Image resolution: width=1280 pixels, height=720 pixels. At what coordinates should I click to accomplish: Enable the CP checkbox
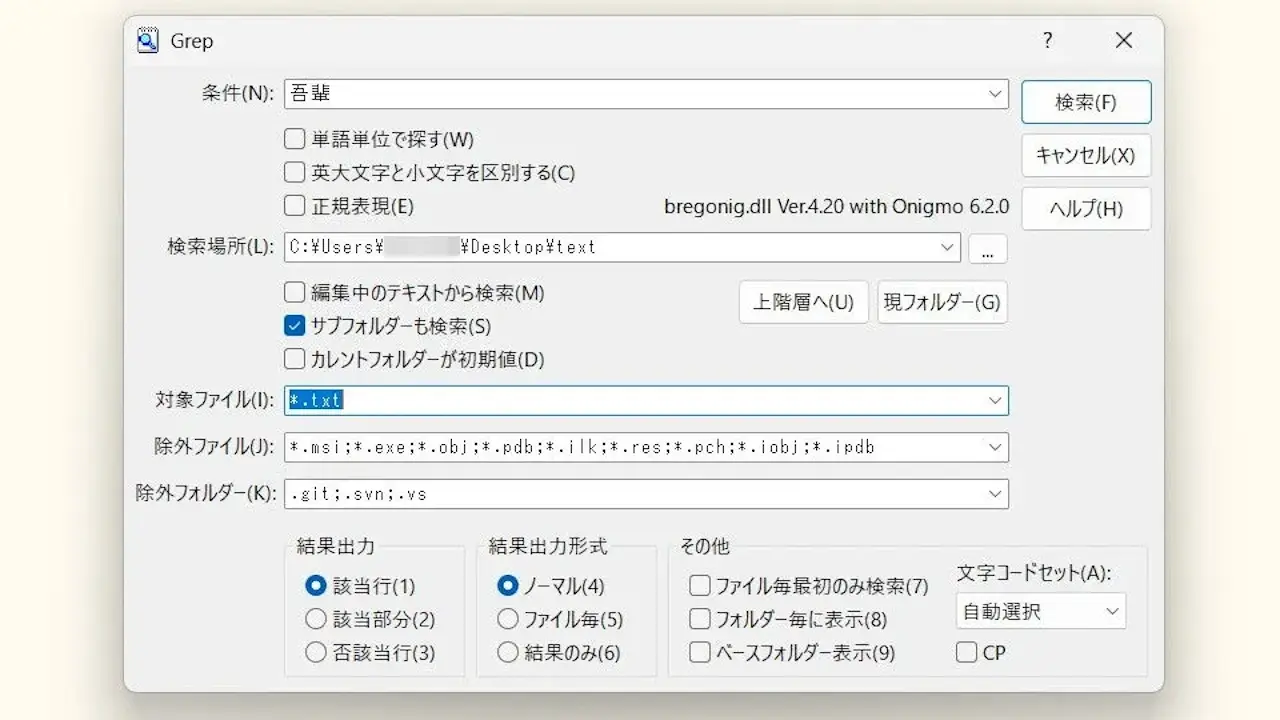pyautogui.click(x=966, y=651)
